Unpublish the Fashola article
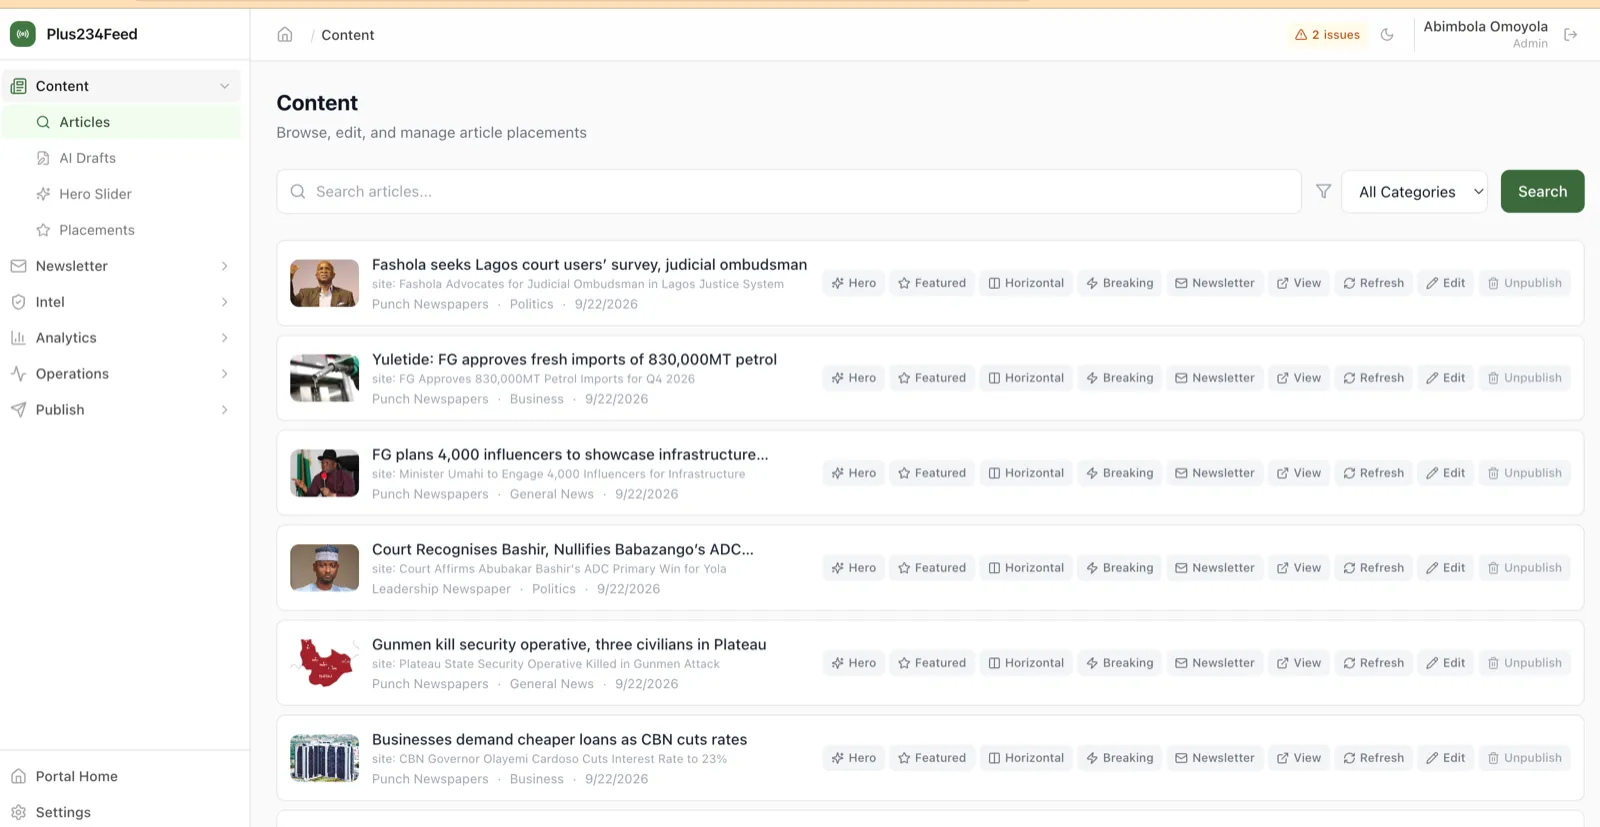Image resolution: width=1600 pixels, height=827 pixels. [1525, 283]
